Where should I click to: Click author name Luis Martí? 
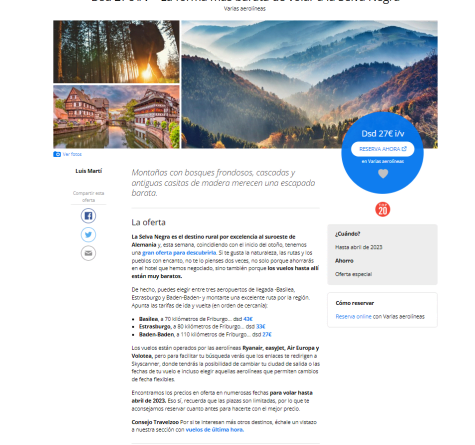click(88, 171)
